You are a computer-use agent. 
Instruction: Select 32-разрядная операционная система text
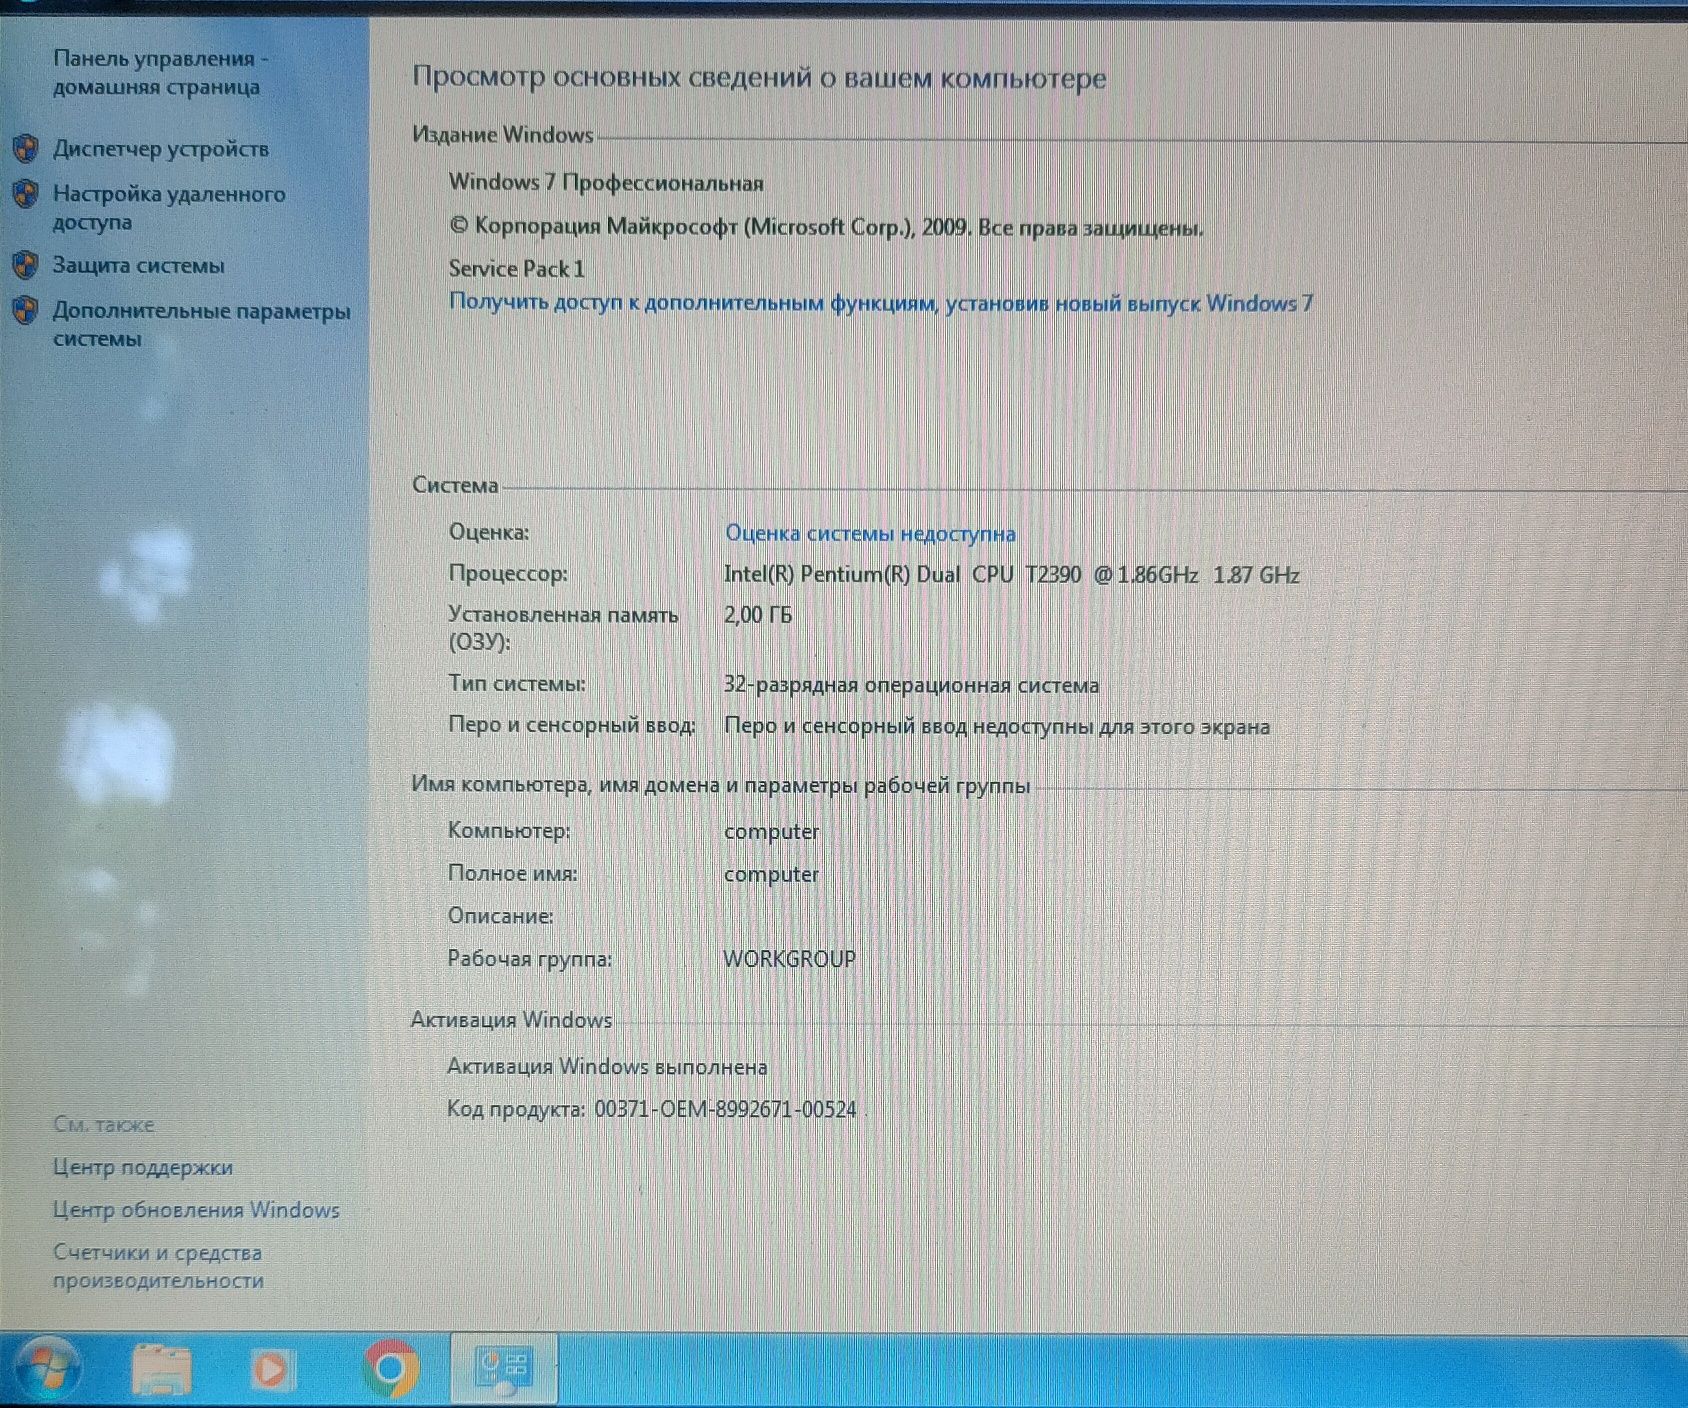911,686
